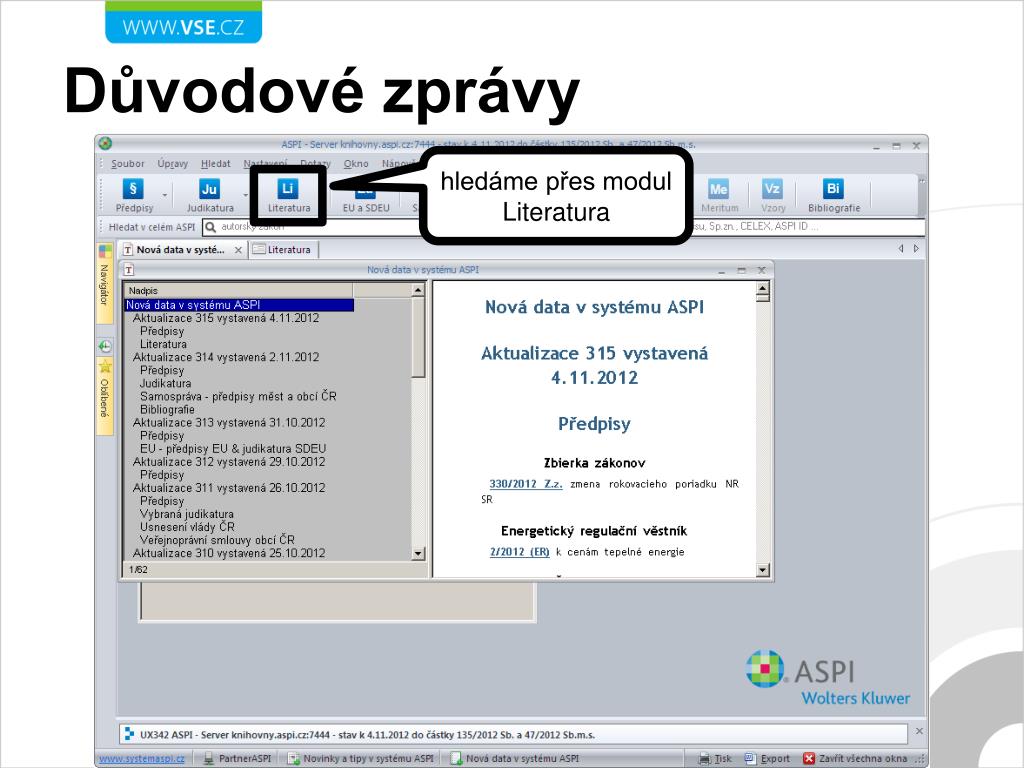Open the Dotazy menu
Screen dimensions: 1024x768
tap(315, 163)
